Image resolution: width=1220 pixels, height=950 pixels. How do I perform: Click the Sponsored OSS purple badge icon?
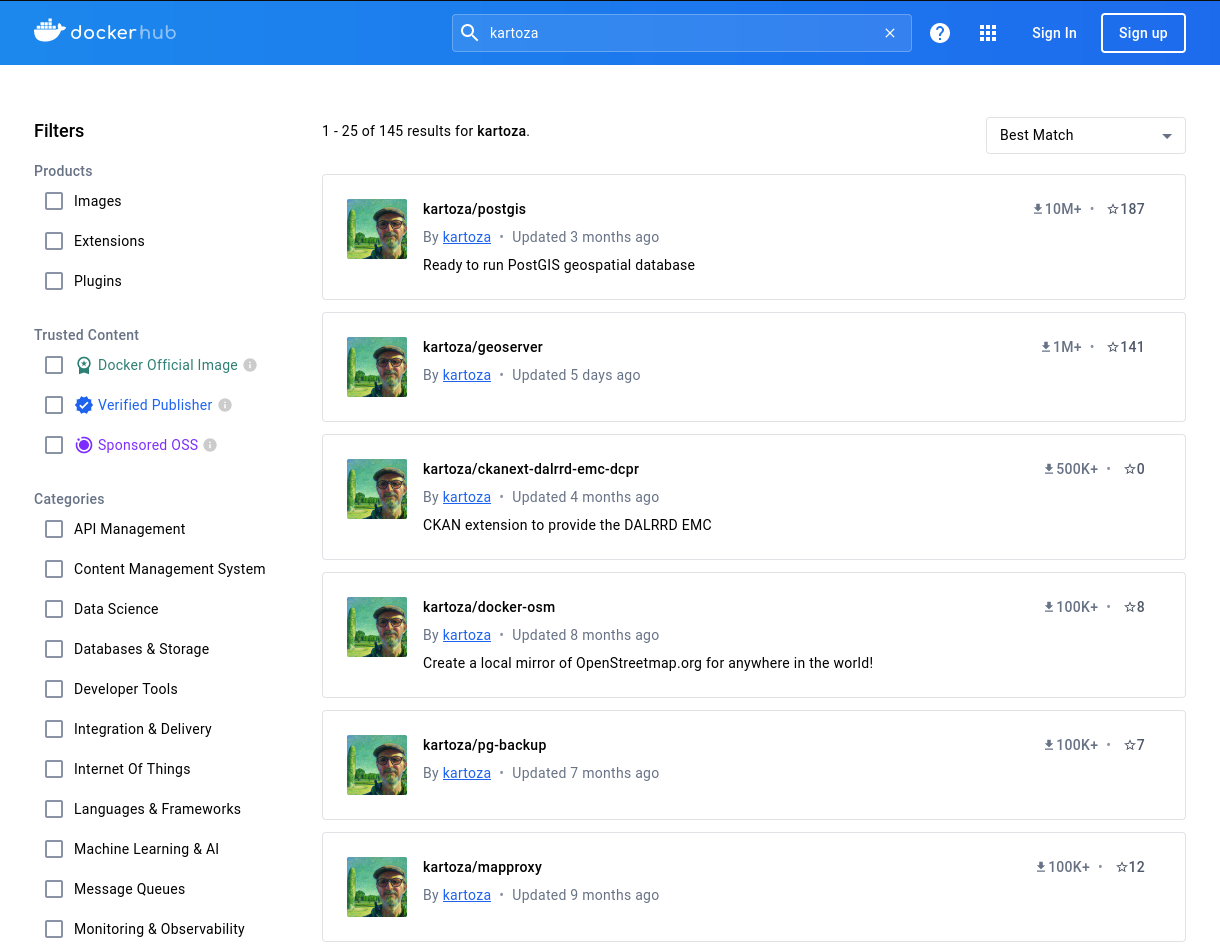[x=84, y=445]
